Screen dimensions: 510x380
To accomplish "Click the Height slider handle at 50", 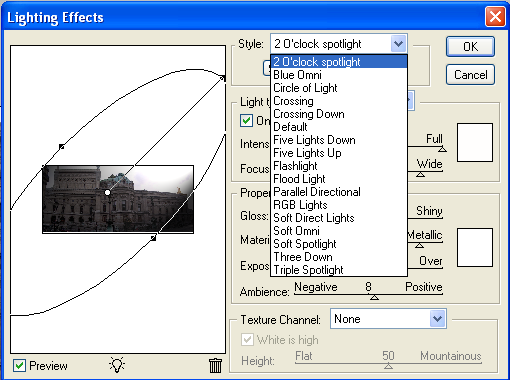I will (x=388, y=366).
